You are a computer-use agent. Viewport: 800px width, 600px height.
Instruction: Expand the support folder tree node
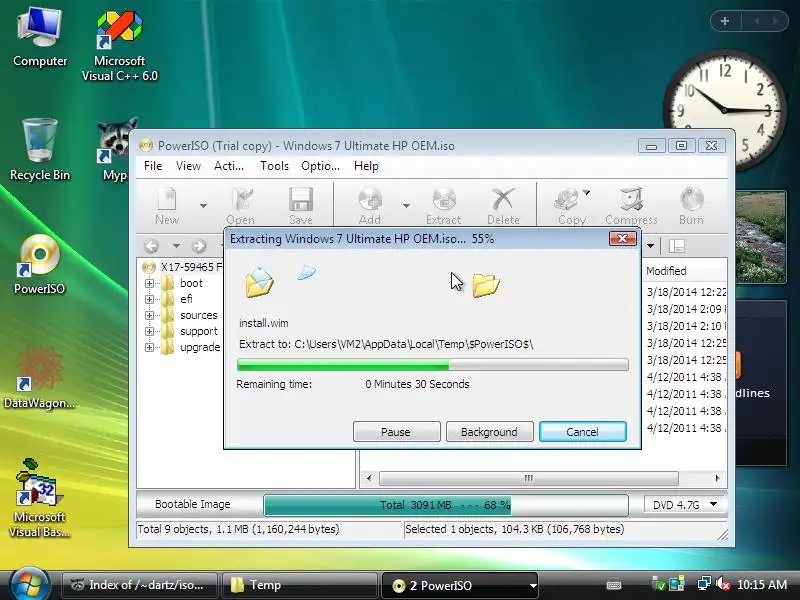point(149,331)
